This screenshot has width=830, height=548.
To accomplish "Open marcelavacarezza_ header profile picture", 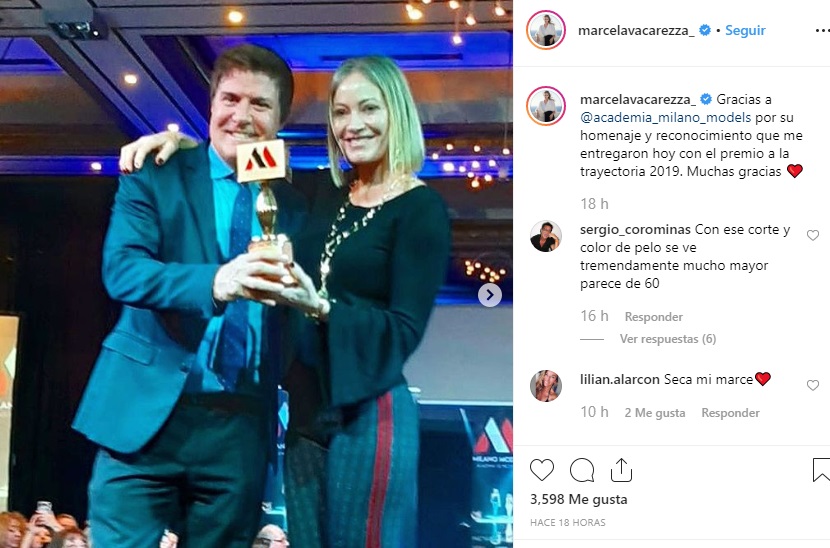I will coord(546,30).
